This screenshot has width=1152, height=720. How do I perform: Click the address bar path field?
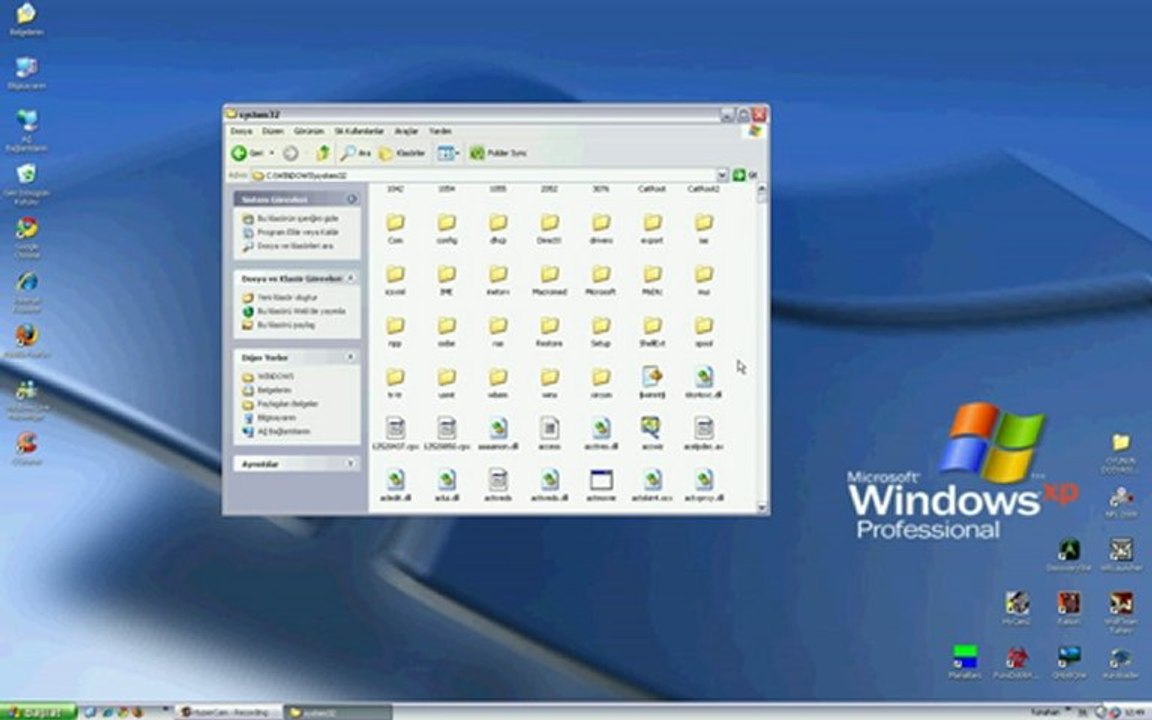click(483, 176)
